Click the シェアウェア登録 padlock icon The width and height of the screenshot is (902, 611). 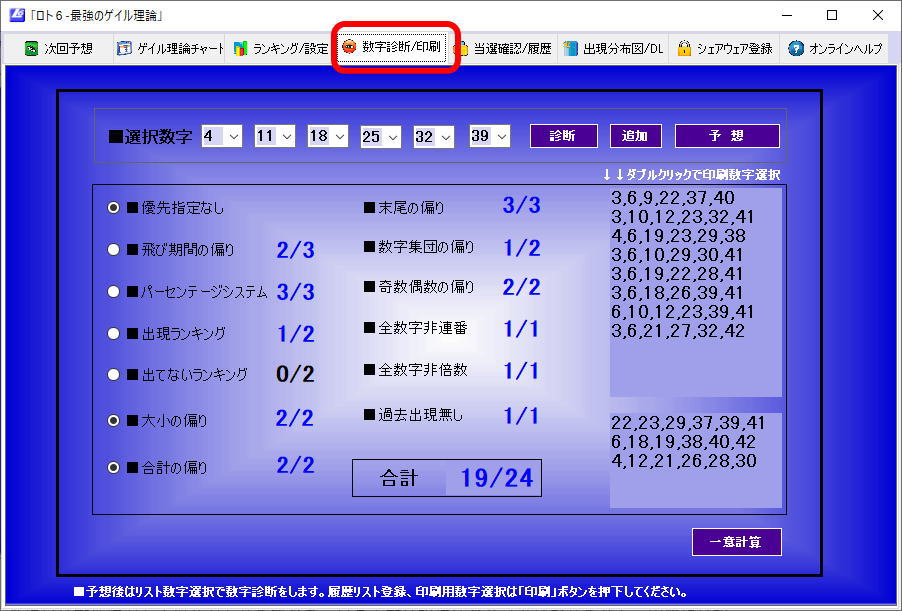684,48
